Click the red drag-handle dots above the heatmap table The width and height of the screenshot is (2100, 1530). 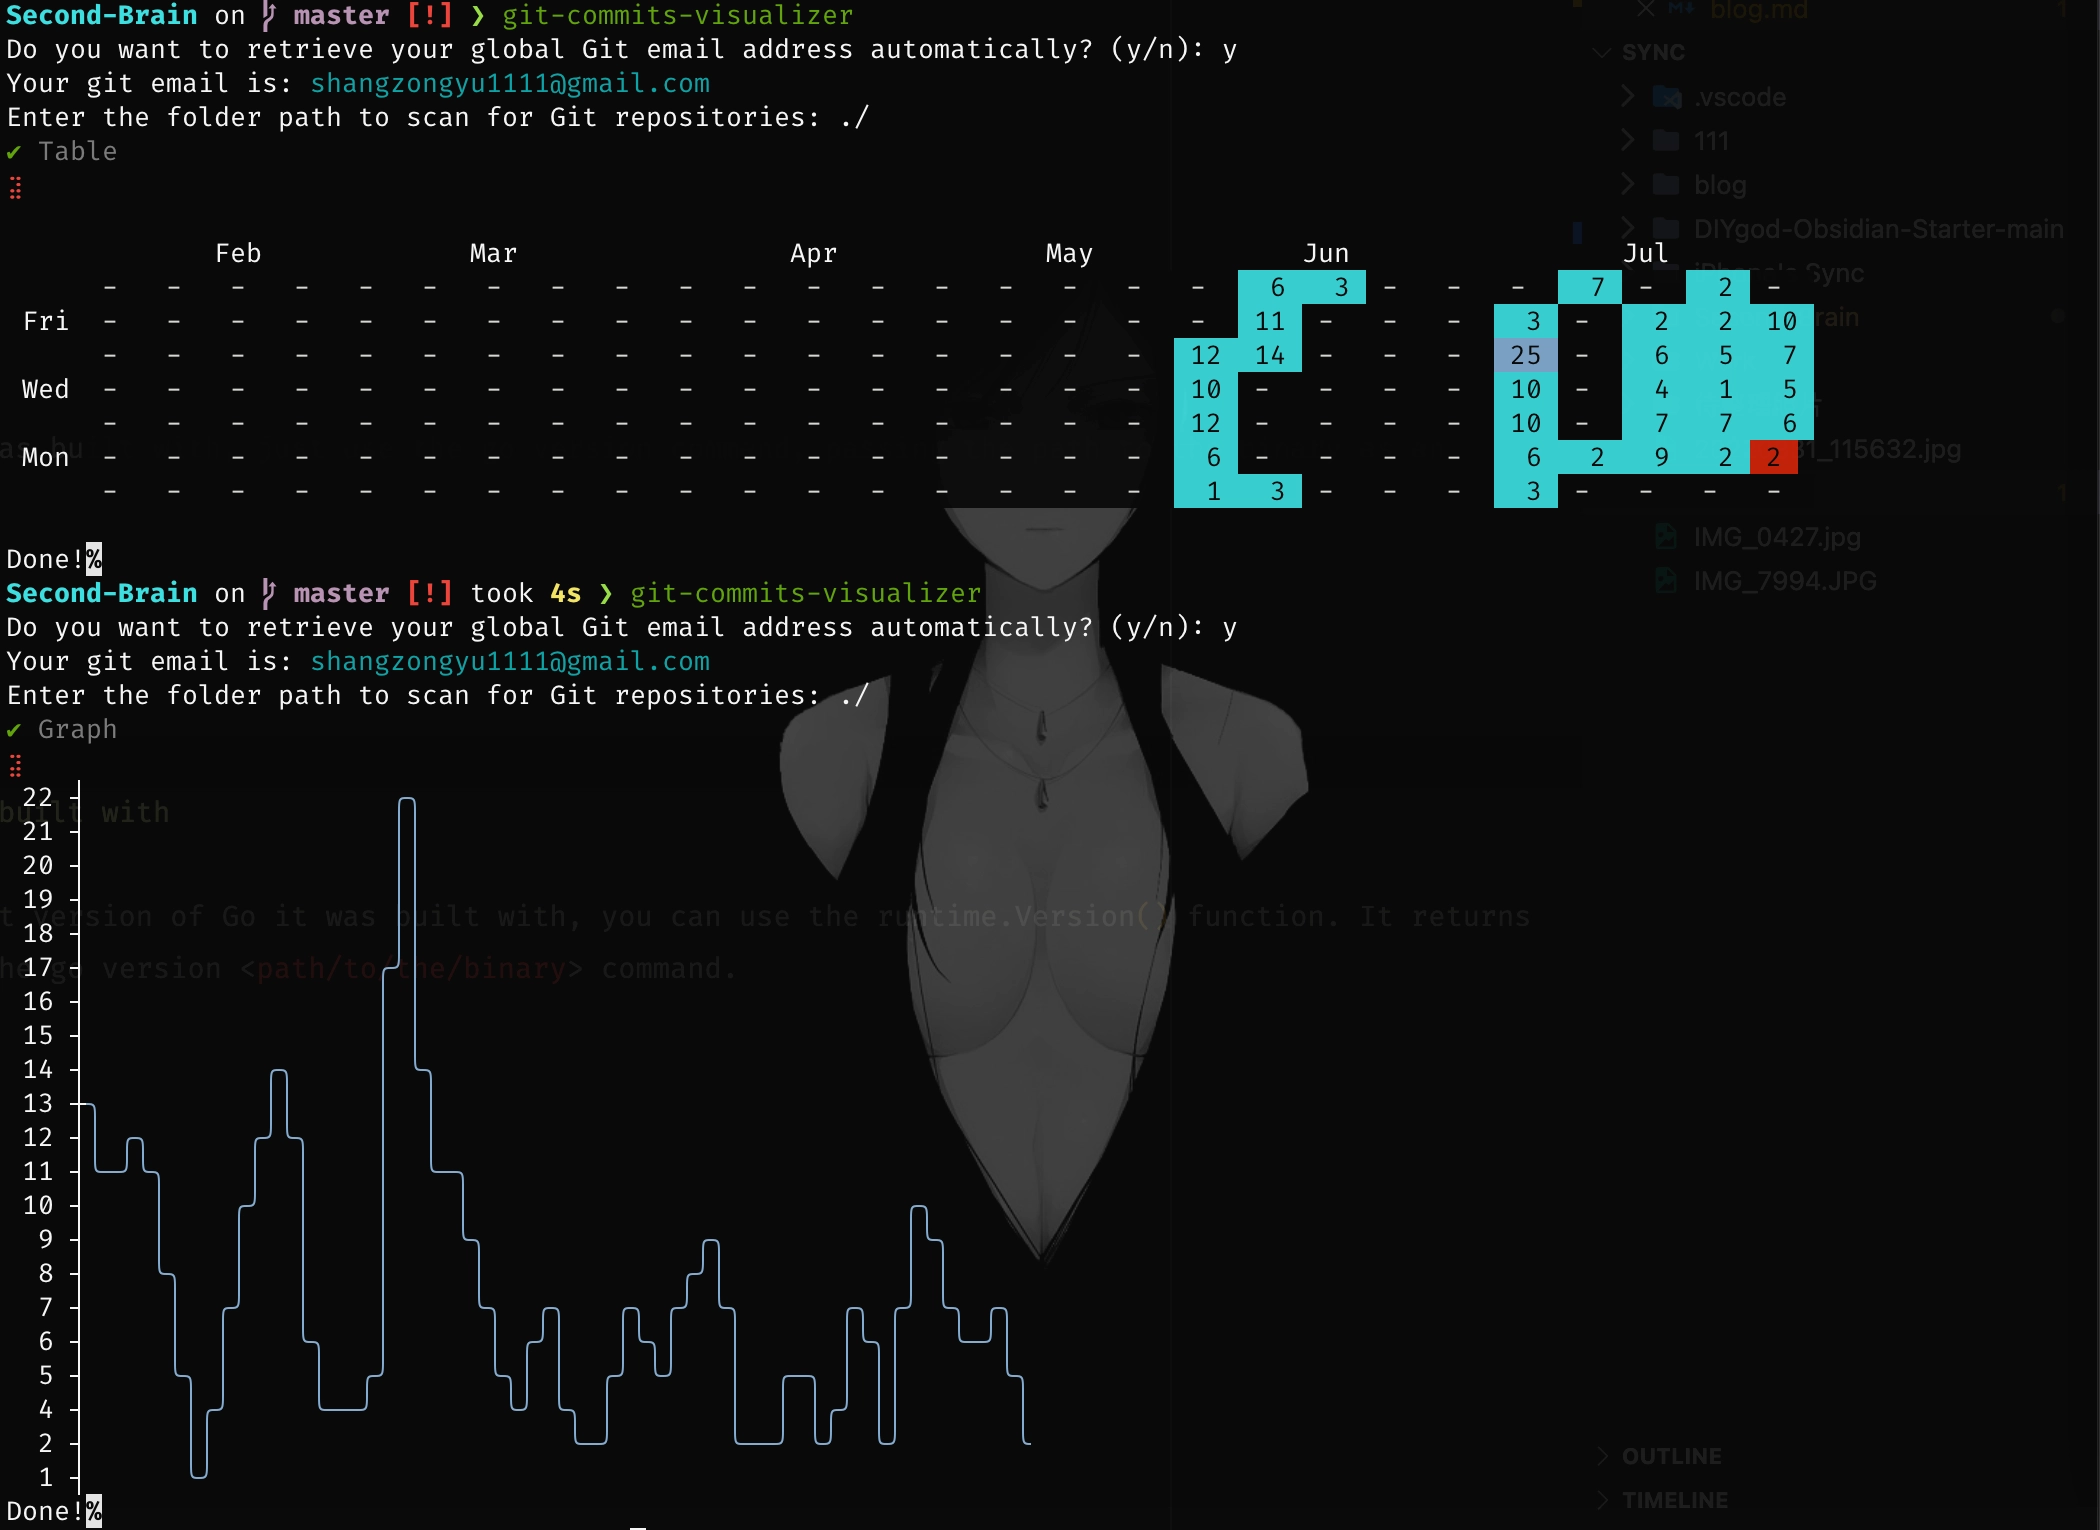coord(15,188)
